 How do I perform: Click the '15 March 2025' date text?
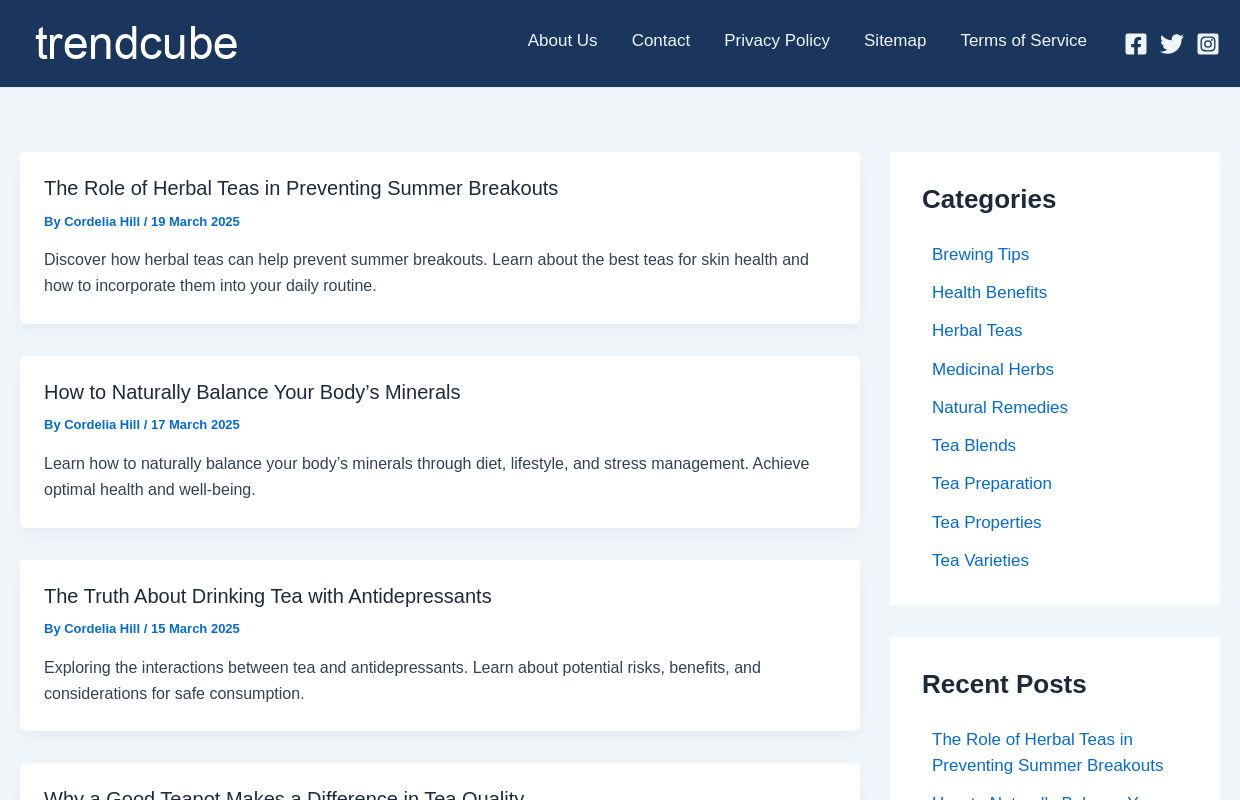tap(195, 629)
